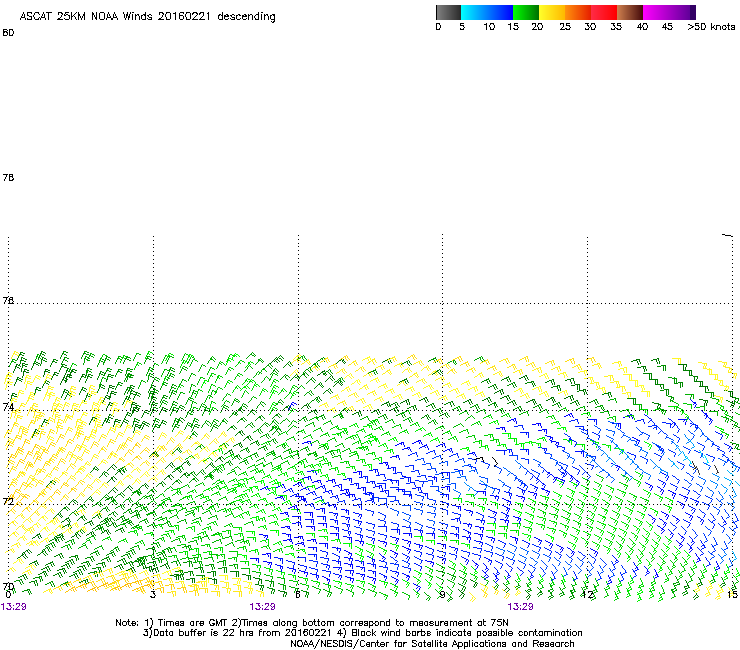Click the cyan-blue 5-15 knots legend band
Viewport: 740px width, 650px height.
click(x=487, y=12)
